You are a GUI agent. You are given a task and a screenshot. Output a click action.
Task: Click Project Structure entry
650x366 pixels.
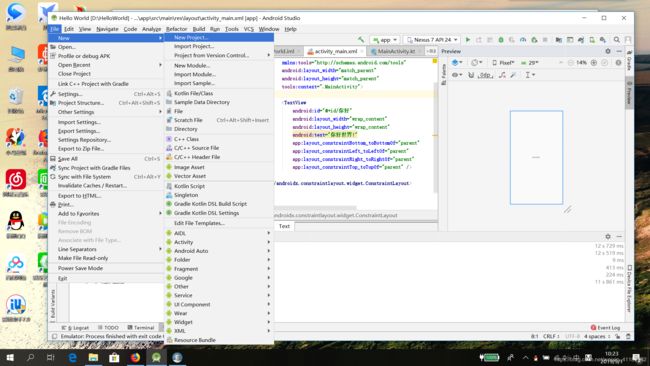106,103
